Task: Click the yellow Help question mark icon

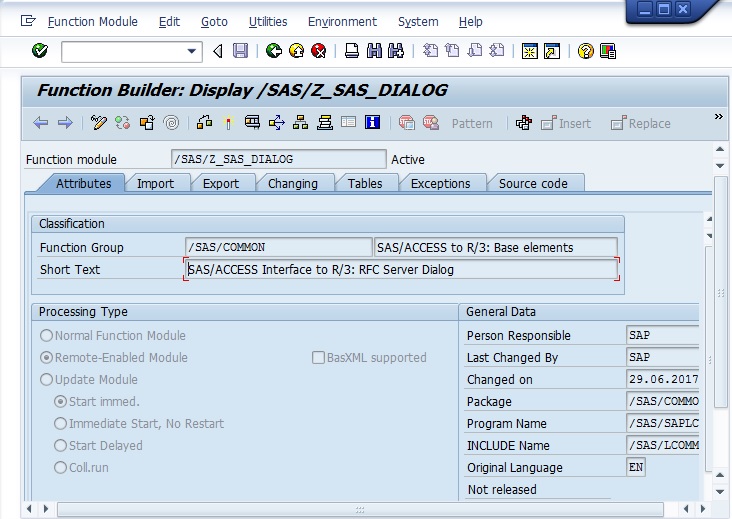Action: coord(585,50)
